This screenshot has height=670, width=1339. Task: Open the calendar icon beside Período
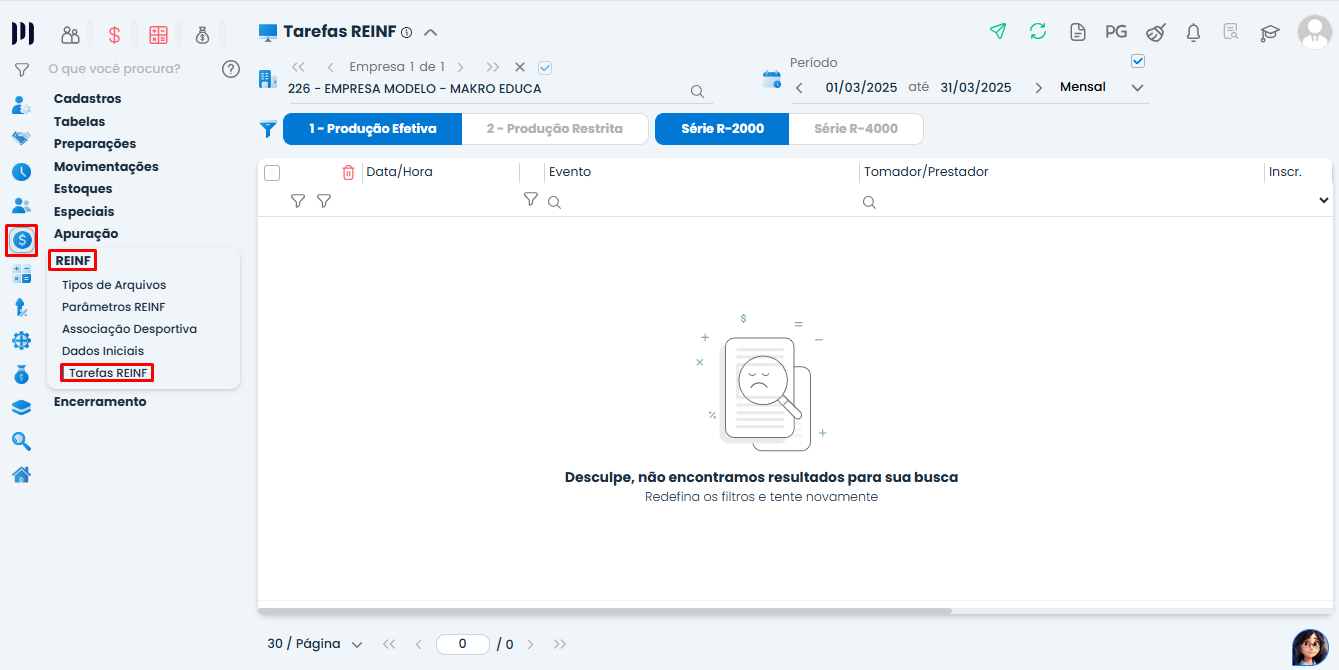pyautogui.click(x=771, y=79)
